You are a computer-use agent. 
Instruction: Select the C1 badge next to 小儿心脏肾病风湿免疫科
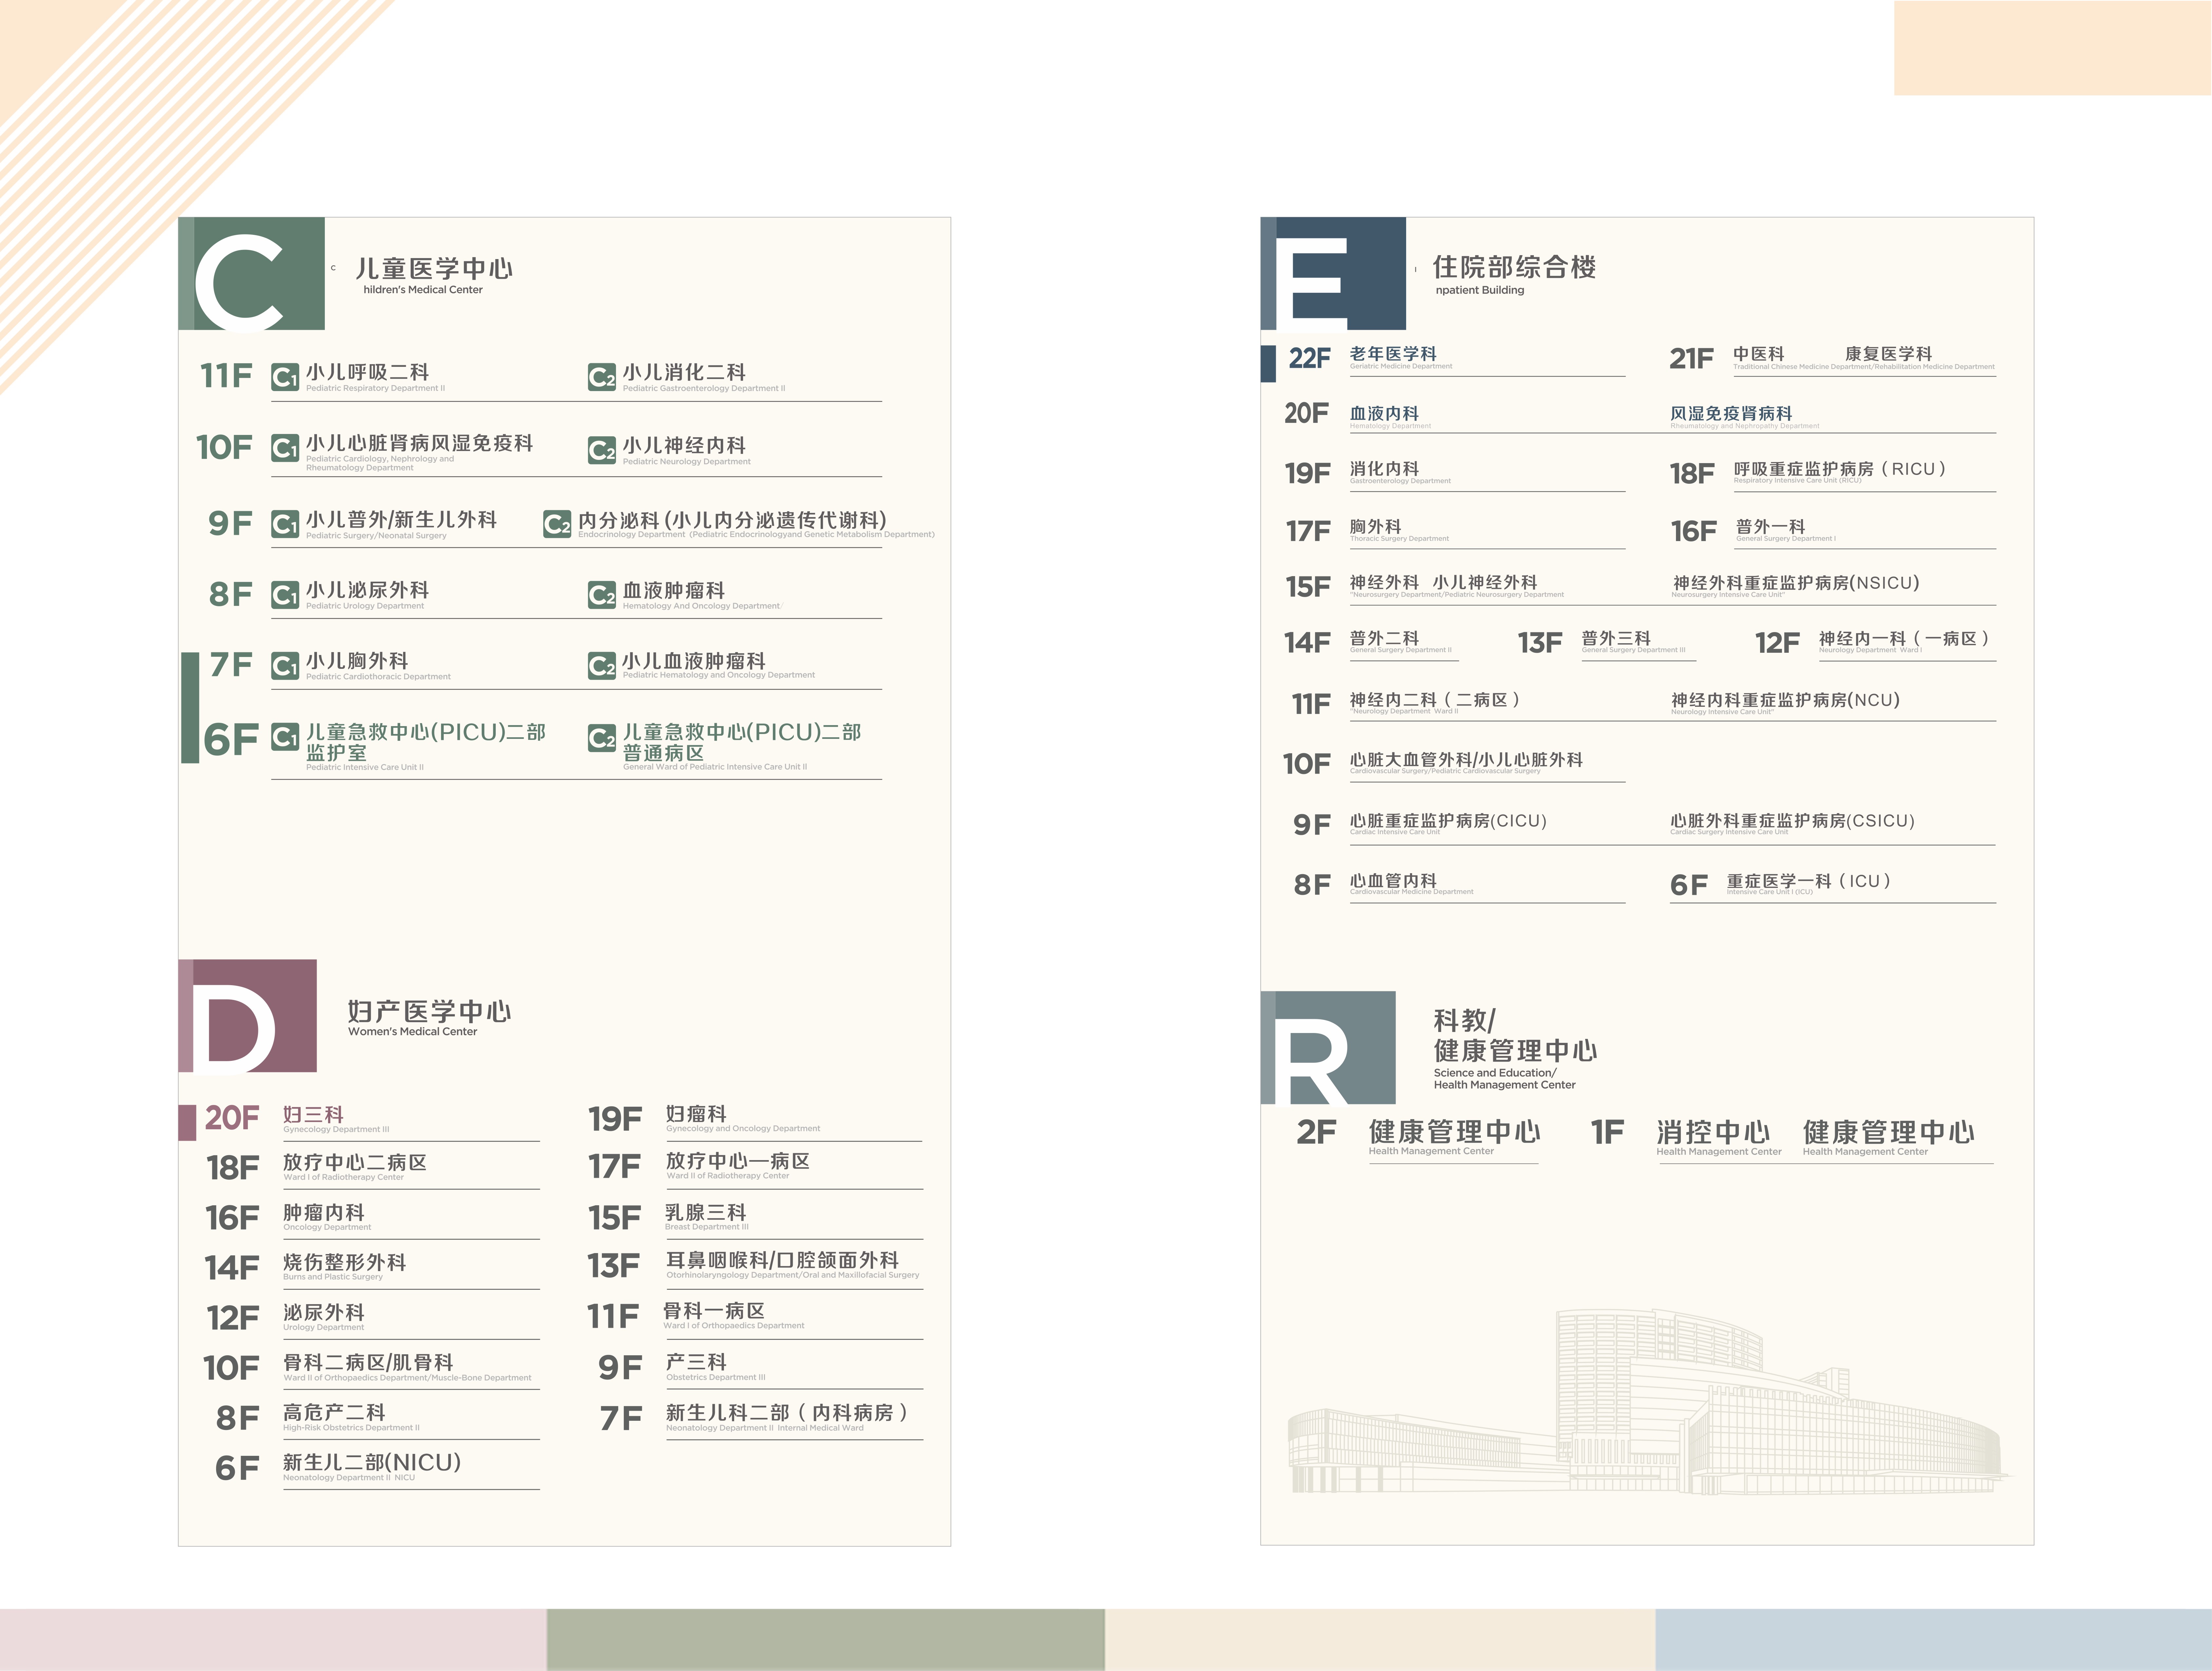point(285,448)
